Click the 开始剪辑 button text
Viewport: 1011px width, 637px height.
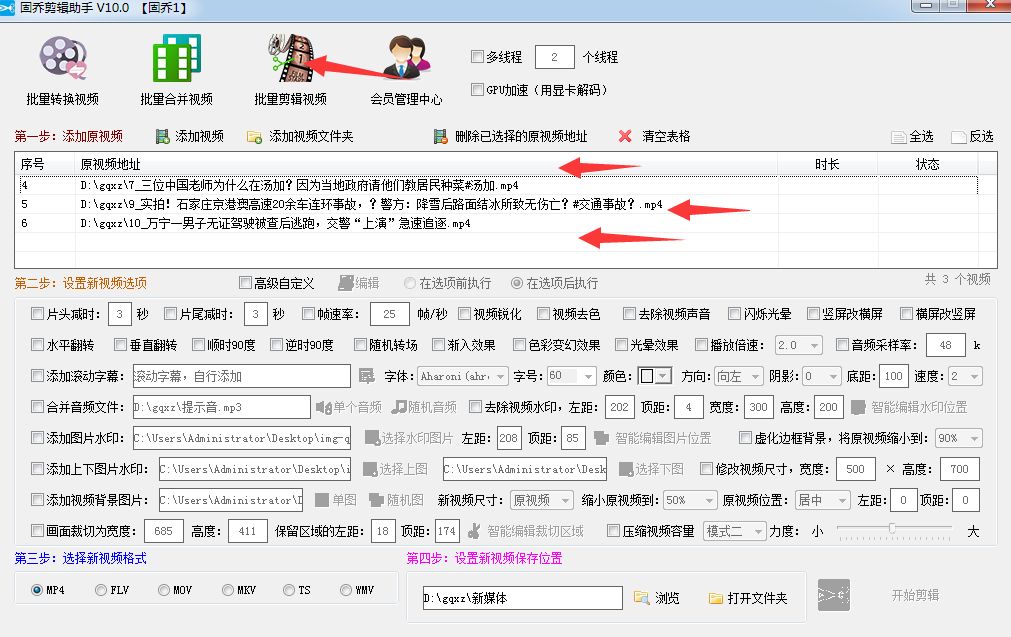tap(915, 595)
